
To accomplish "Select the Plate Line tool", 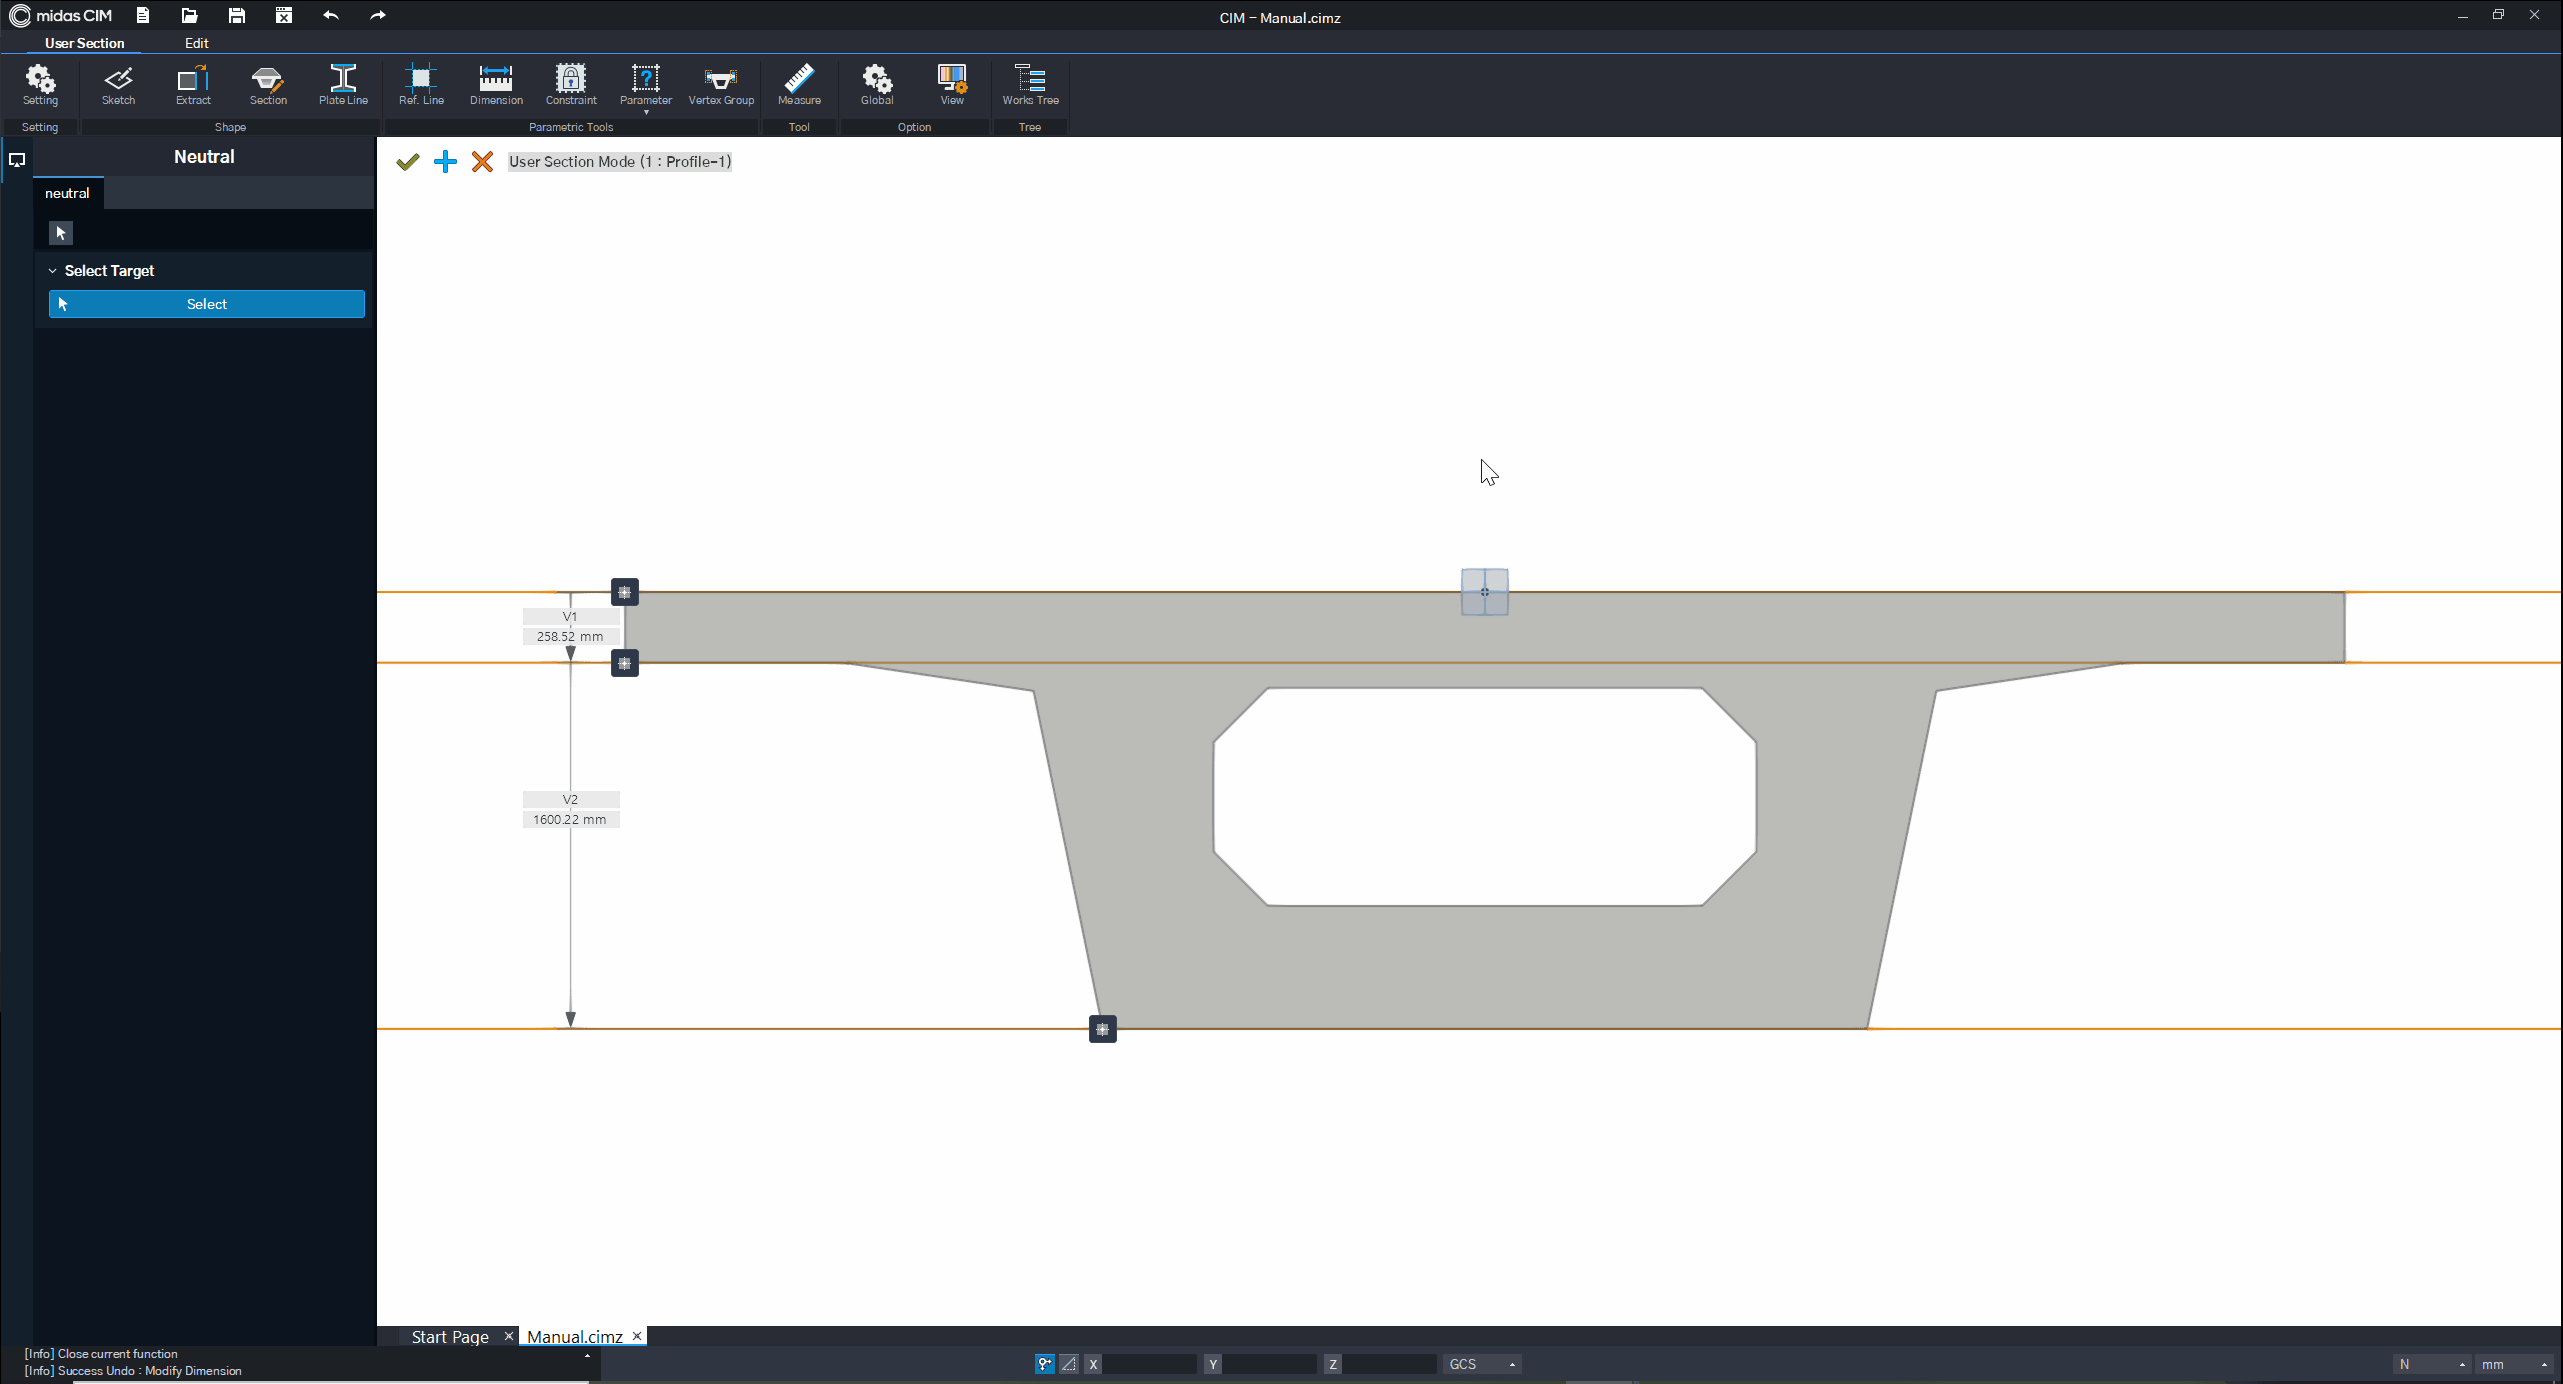I will click(x=343, y=85).
